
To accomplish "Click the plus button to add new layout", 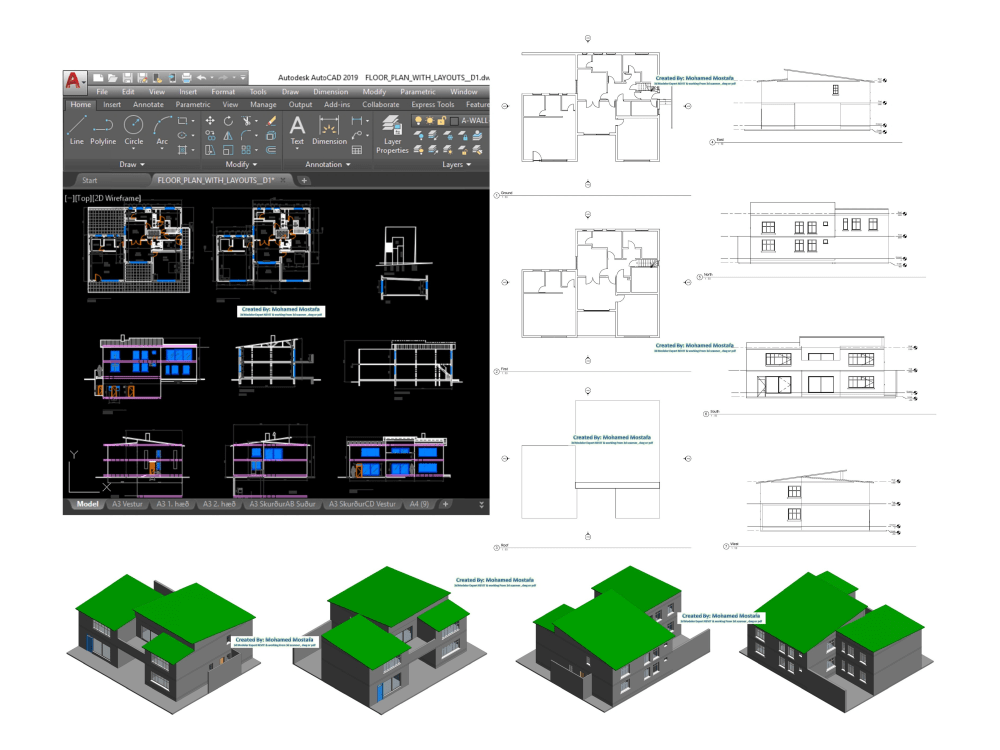I will click(x=445, y=504).
